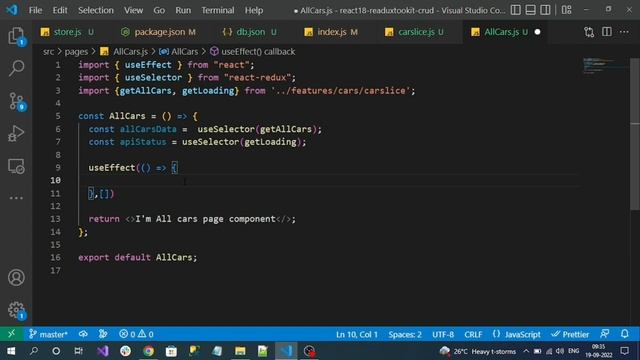Image resolution: width=640 pixels, height=360 pixels.
Task: Publish to cloud icon in status bar
Action: 83,334
